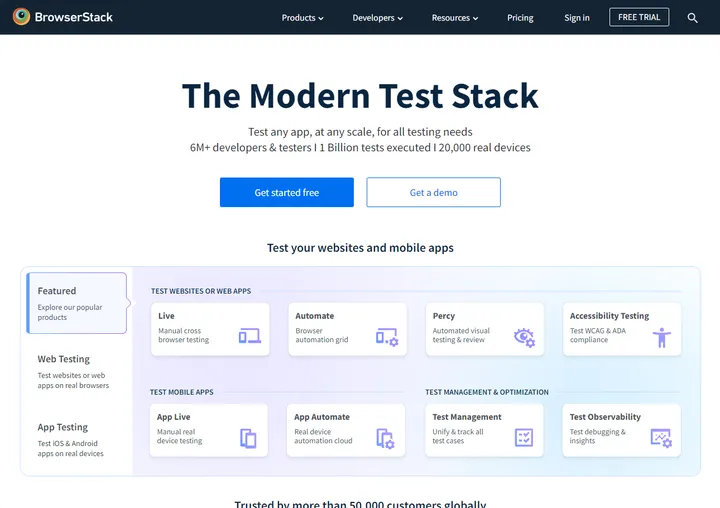Click the Live card devices icon
The height and width of the screenshot is (508, 720).
[x=250, y=336]
